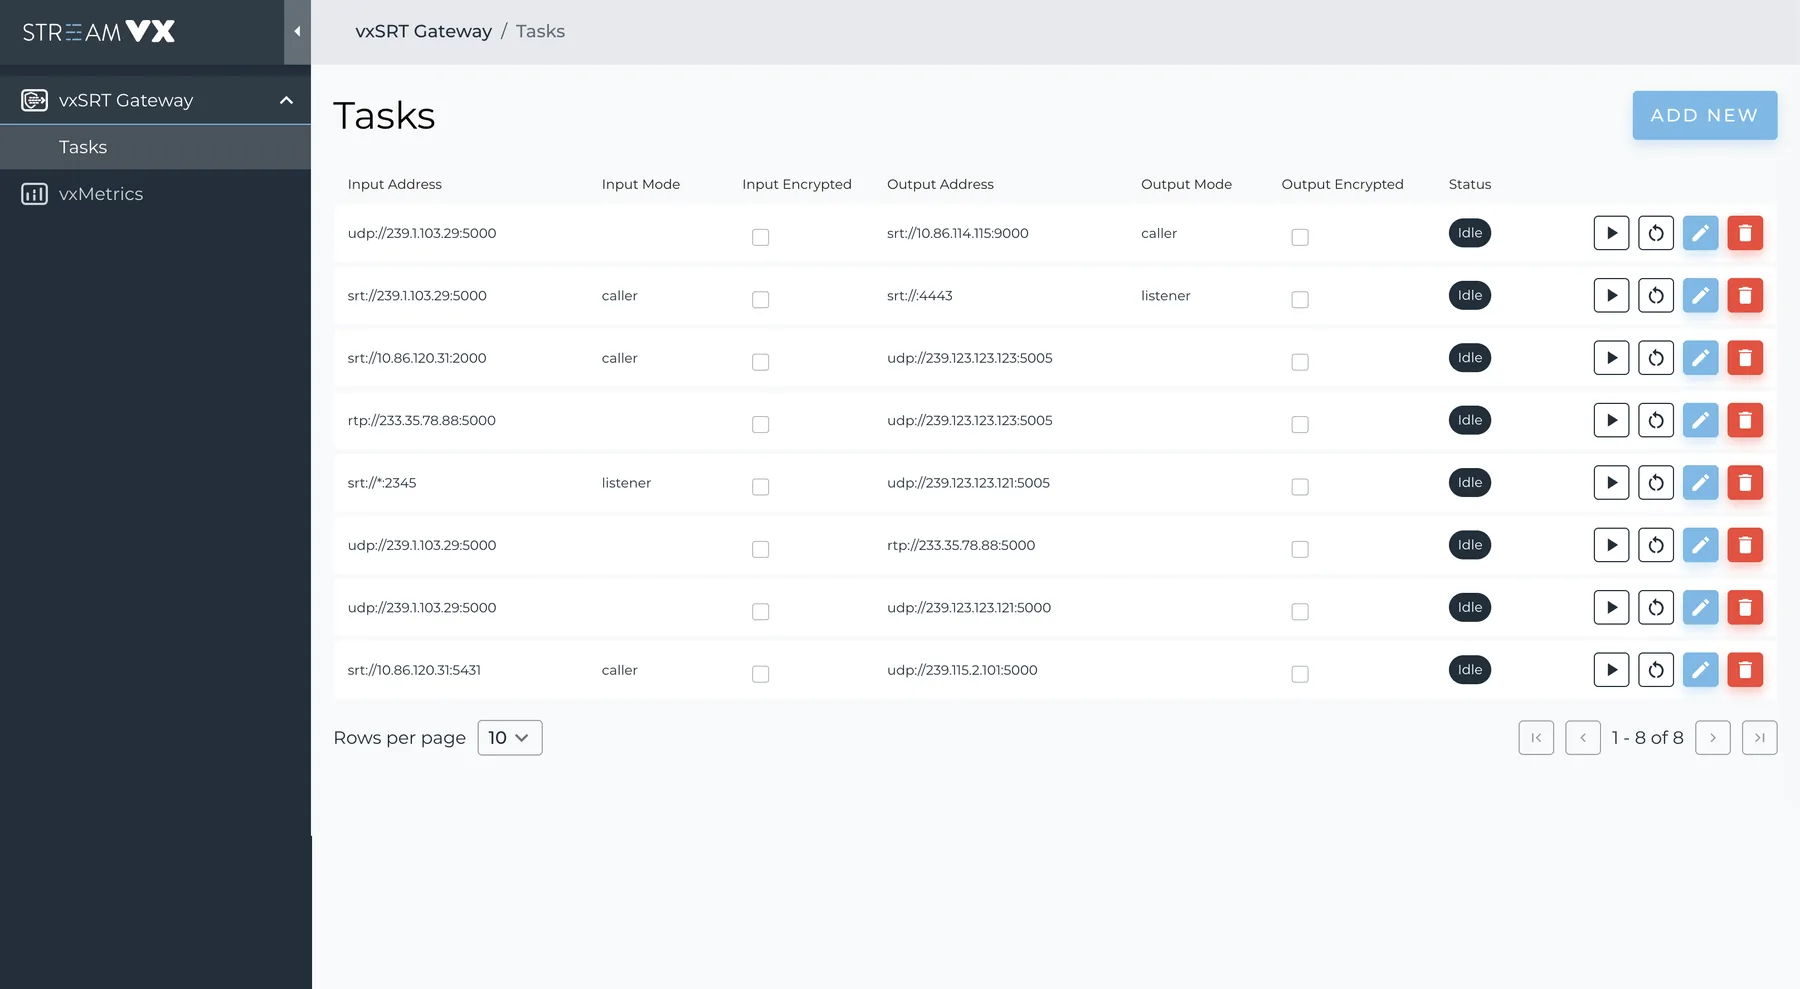The height and width of the screenshot is (989, 1800).
Task: Toggle Output Encrypted for srt://10.86.120.31:2000 row
Action: point(1300,362)
